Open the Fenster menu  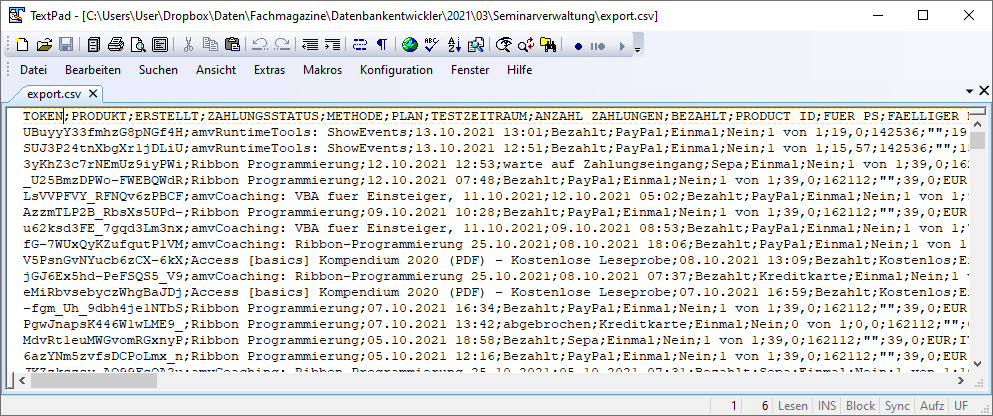pos(470,70)
